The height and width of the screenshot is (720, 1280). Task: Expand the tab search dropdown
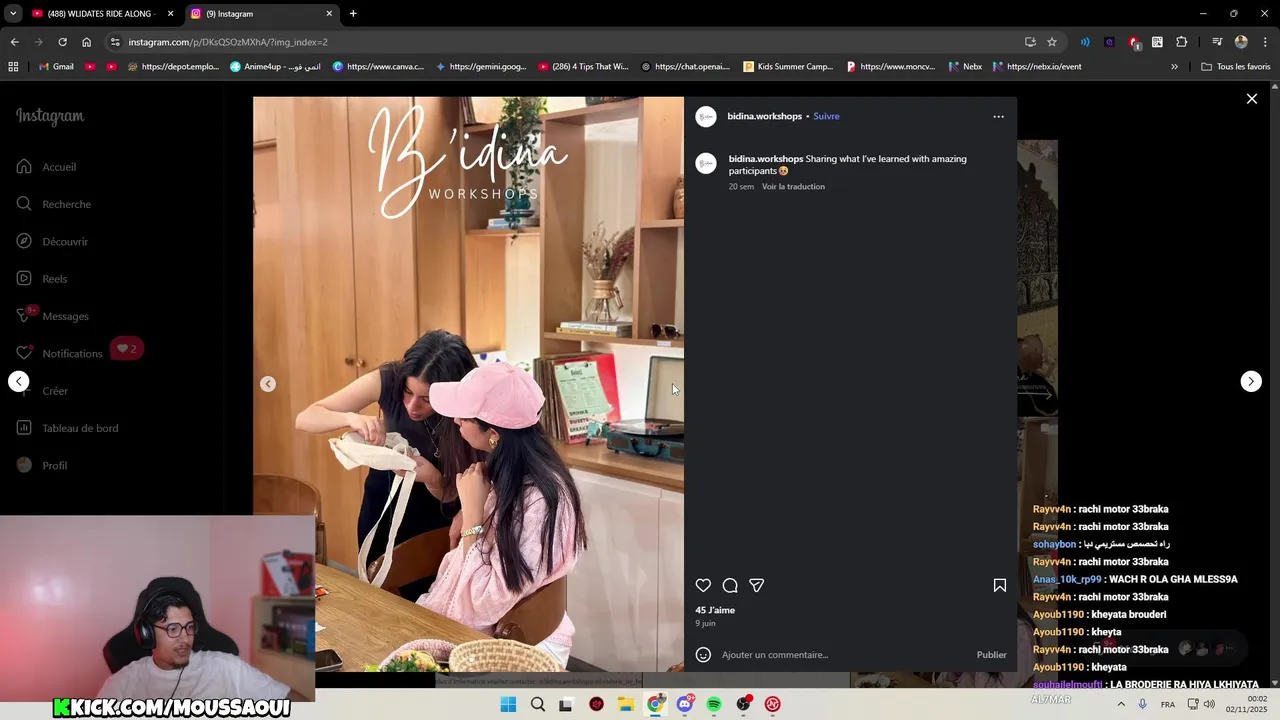click(x=12, y=14)
